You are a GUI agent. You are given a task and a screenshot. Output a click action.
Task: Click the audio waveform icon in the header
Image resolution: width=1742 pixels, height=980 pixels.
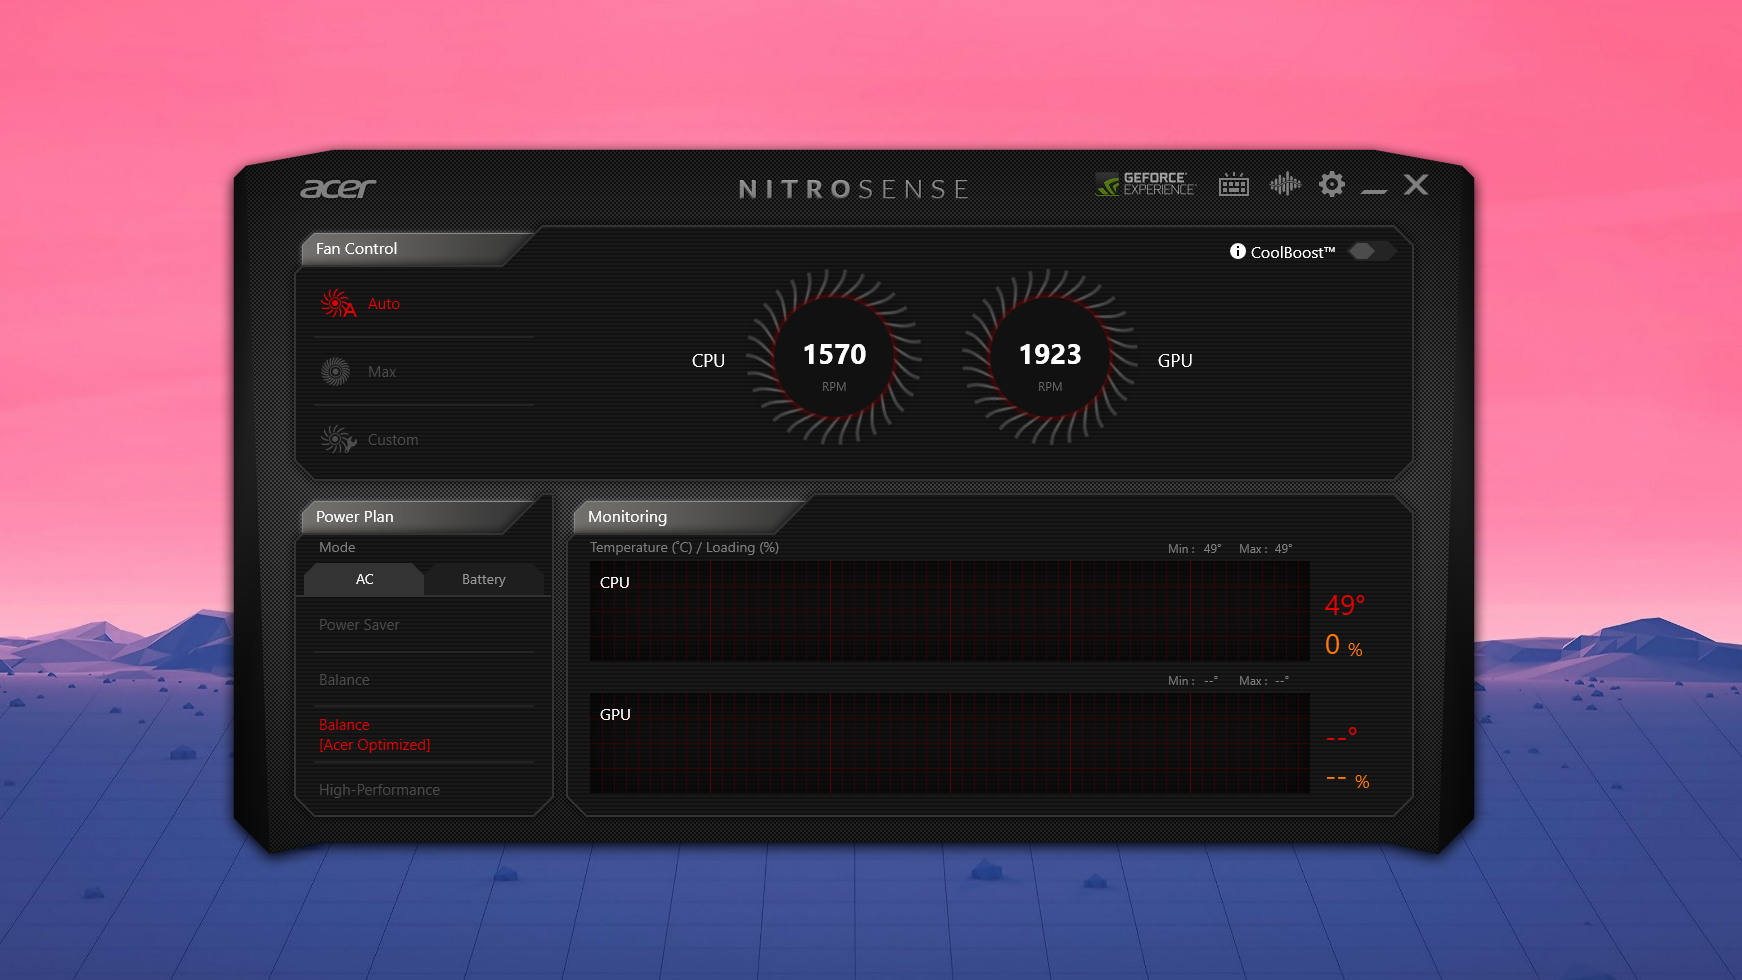(x=1285, y=185)
